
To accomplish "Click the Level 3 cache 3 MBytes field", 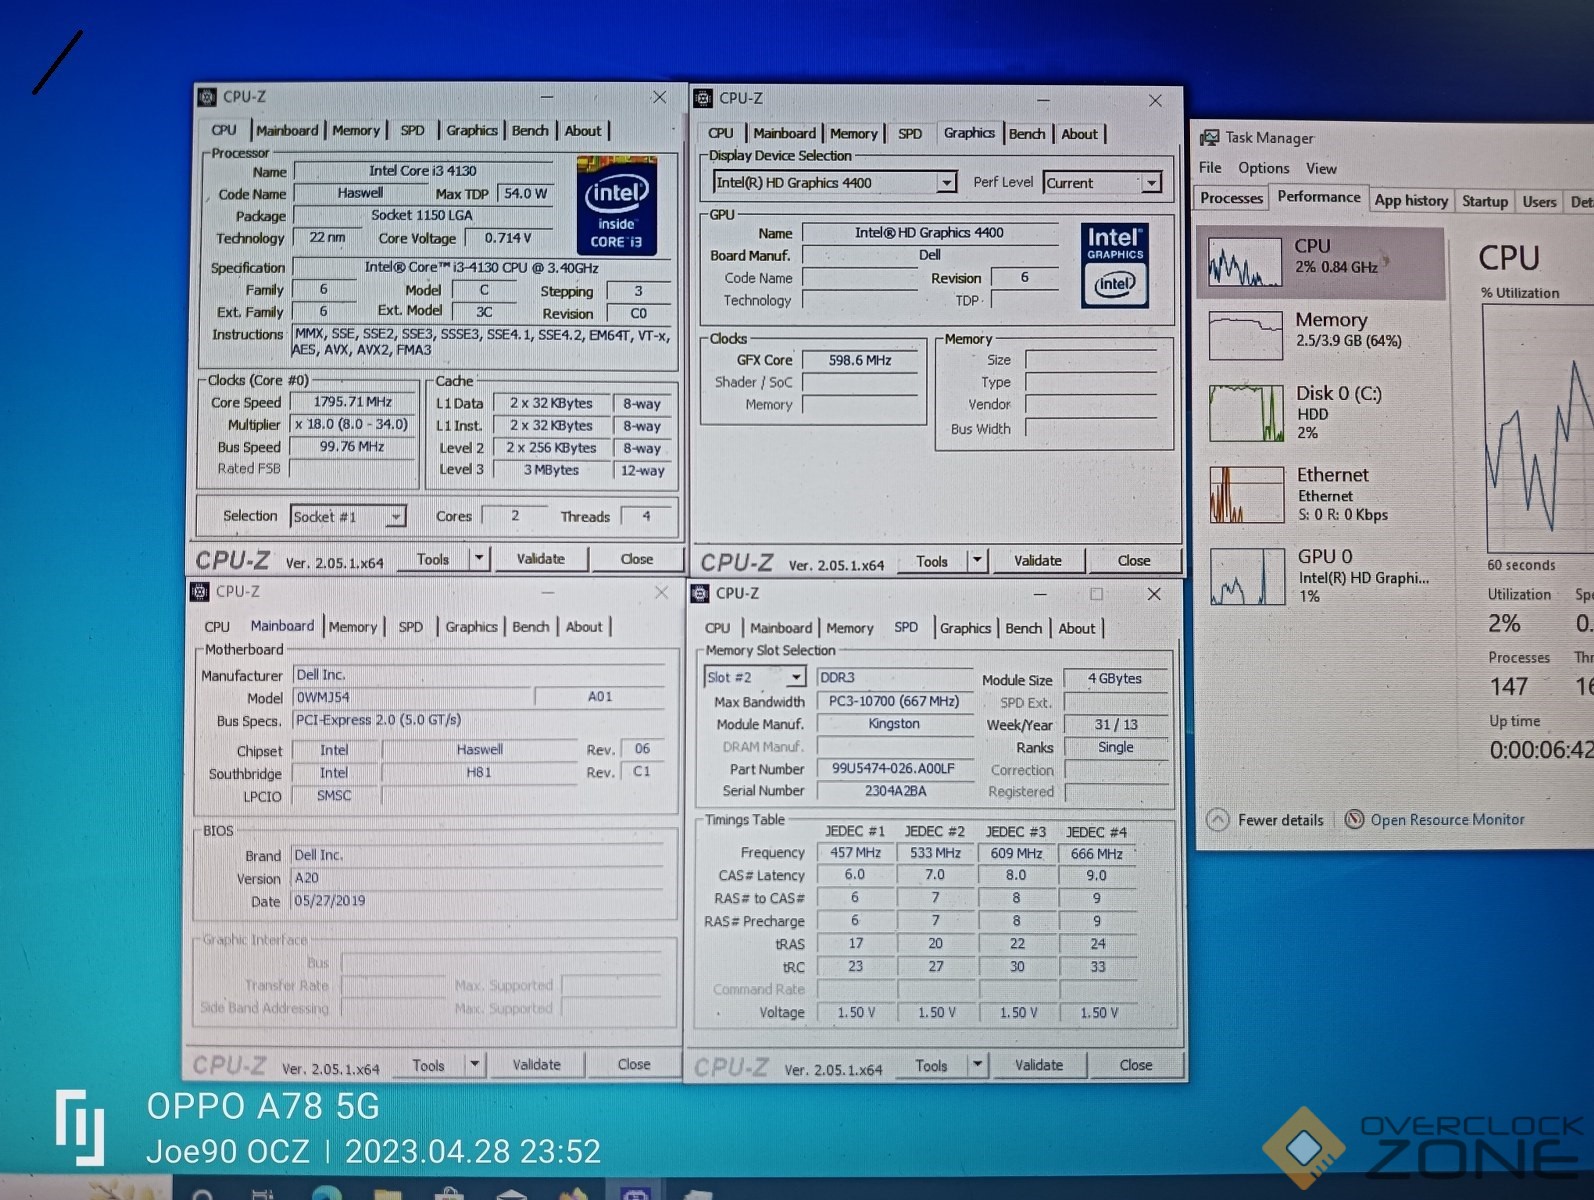I will point(551,470).
